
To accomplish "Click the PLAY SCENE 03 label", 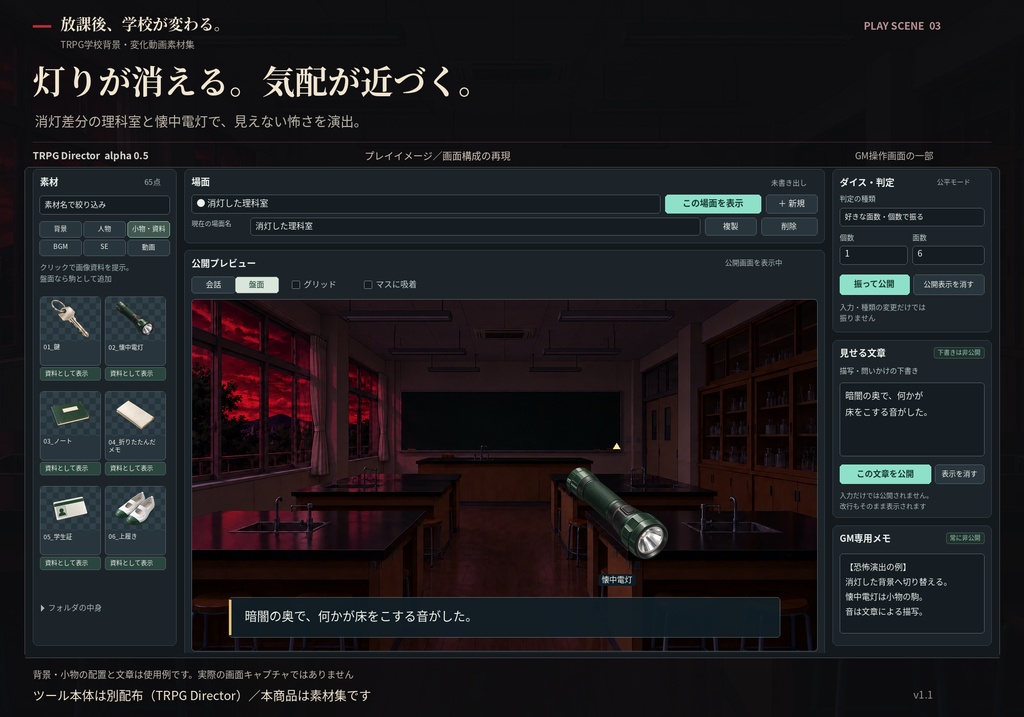I will tap(902, 26).
